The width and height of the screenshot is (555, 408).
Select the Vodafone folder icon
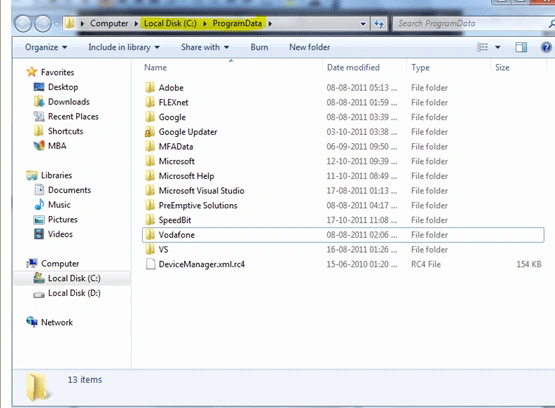click(150, 235)
